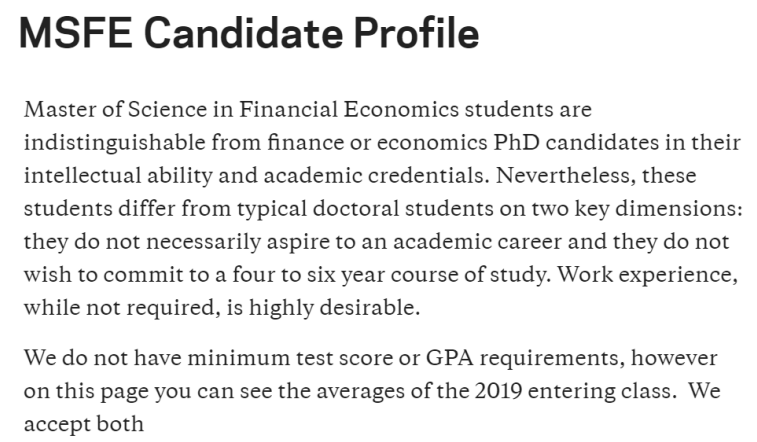Click the phrase 'academic career'

477,241
